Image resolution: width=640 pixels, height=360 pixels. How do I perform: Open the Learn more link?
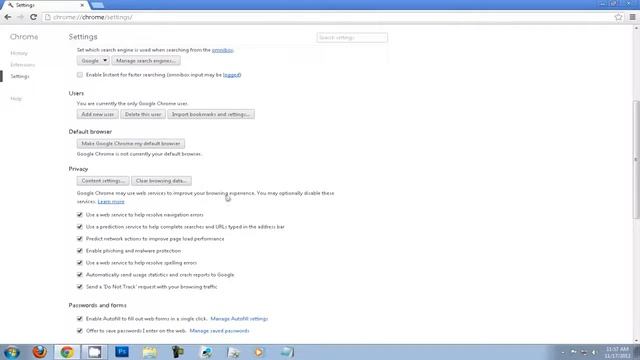(111, 202)
